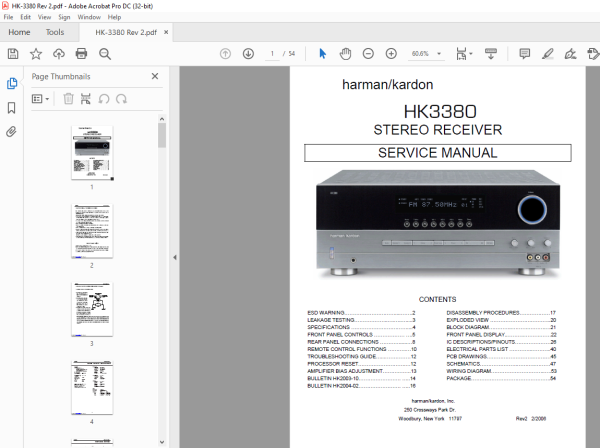This screenshot has width=600, height=448.
Task: Click the SCHEMATICS contents entry
Action: pos(501,363)
